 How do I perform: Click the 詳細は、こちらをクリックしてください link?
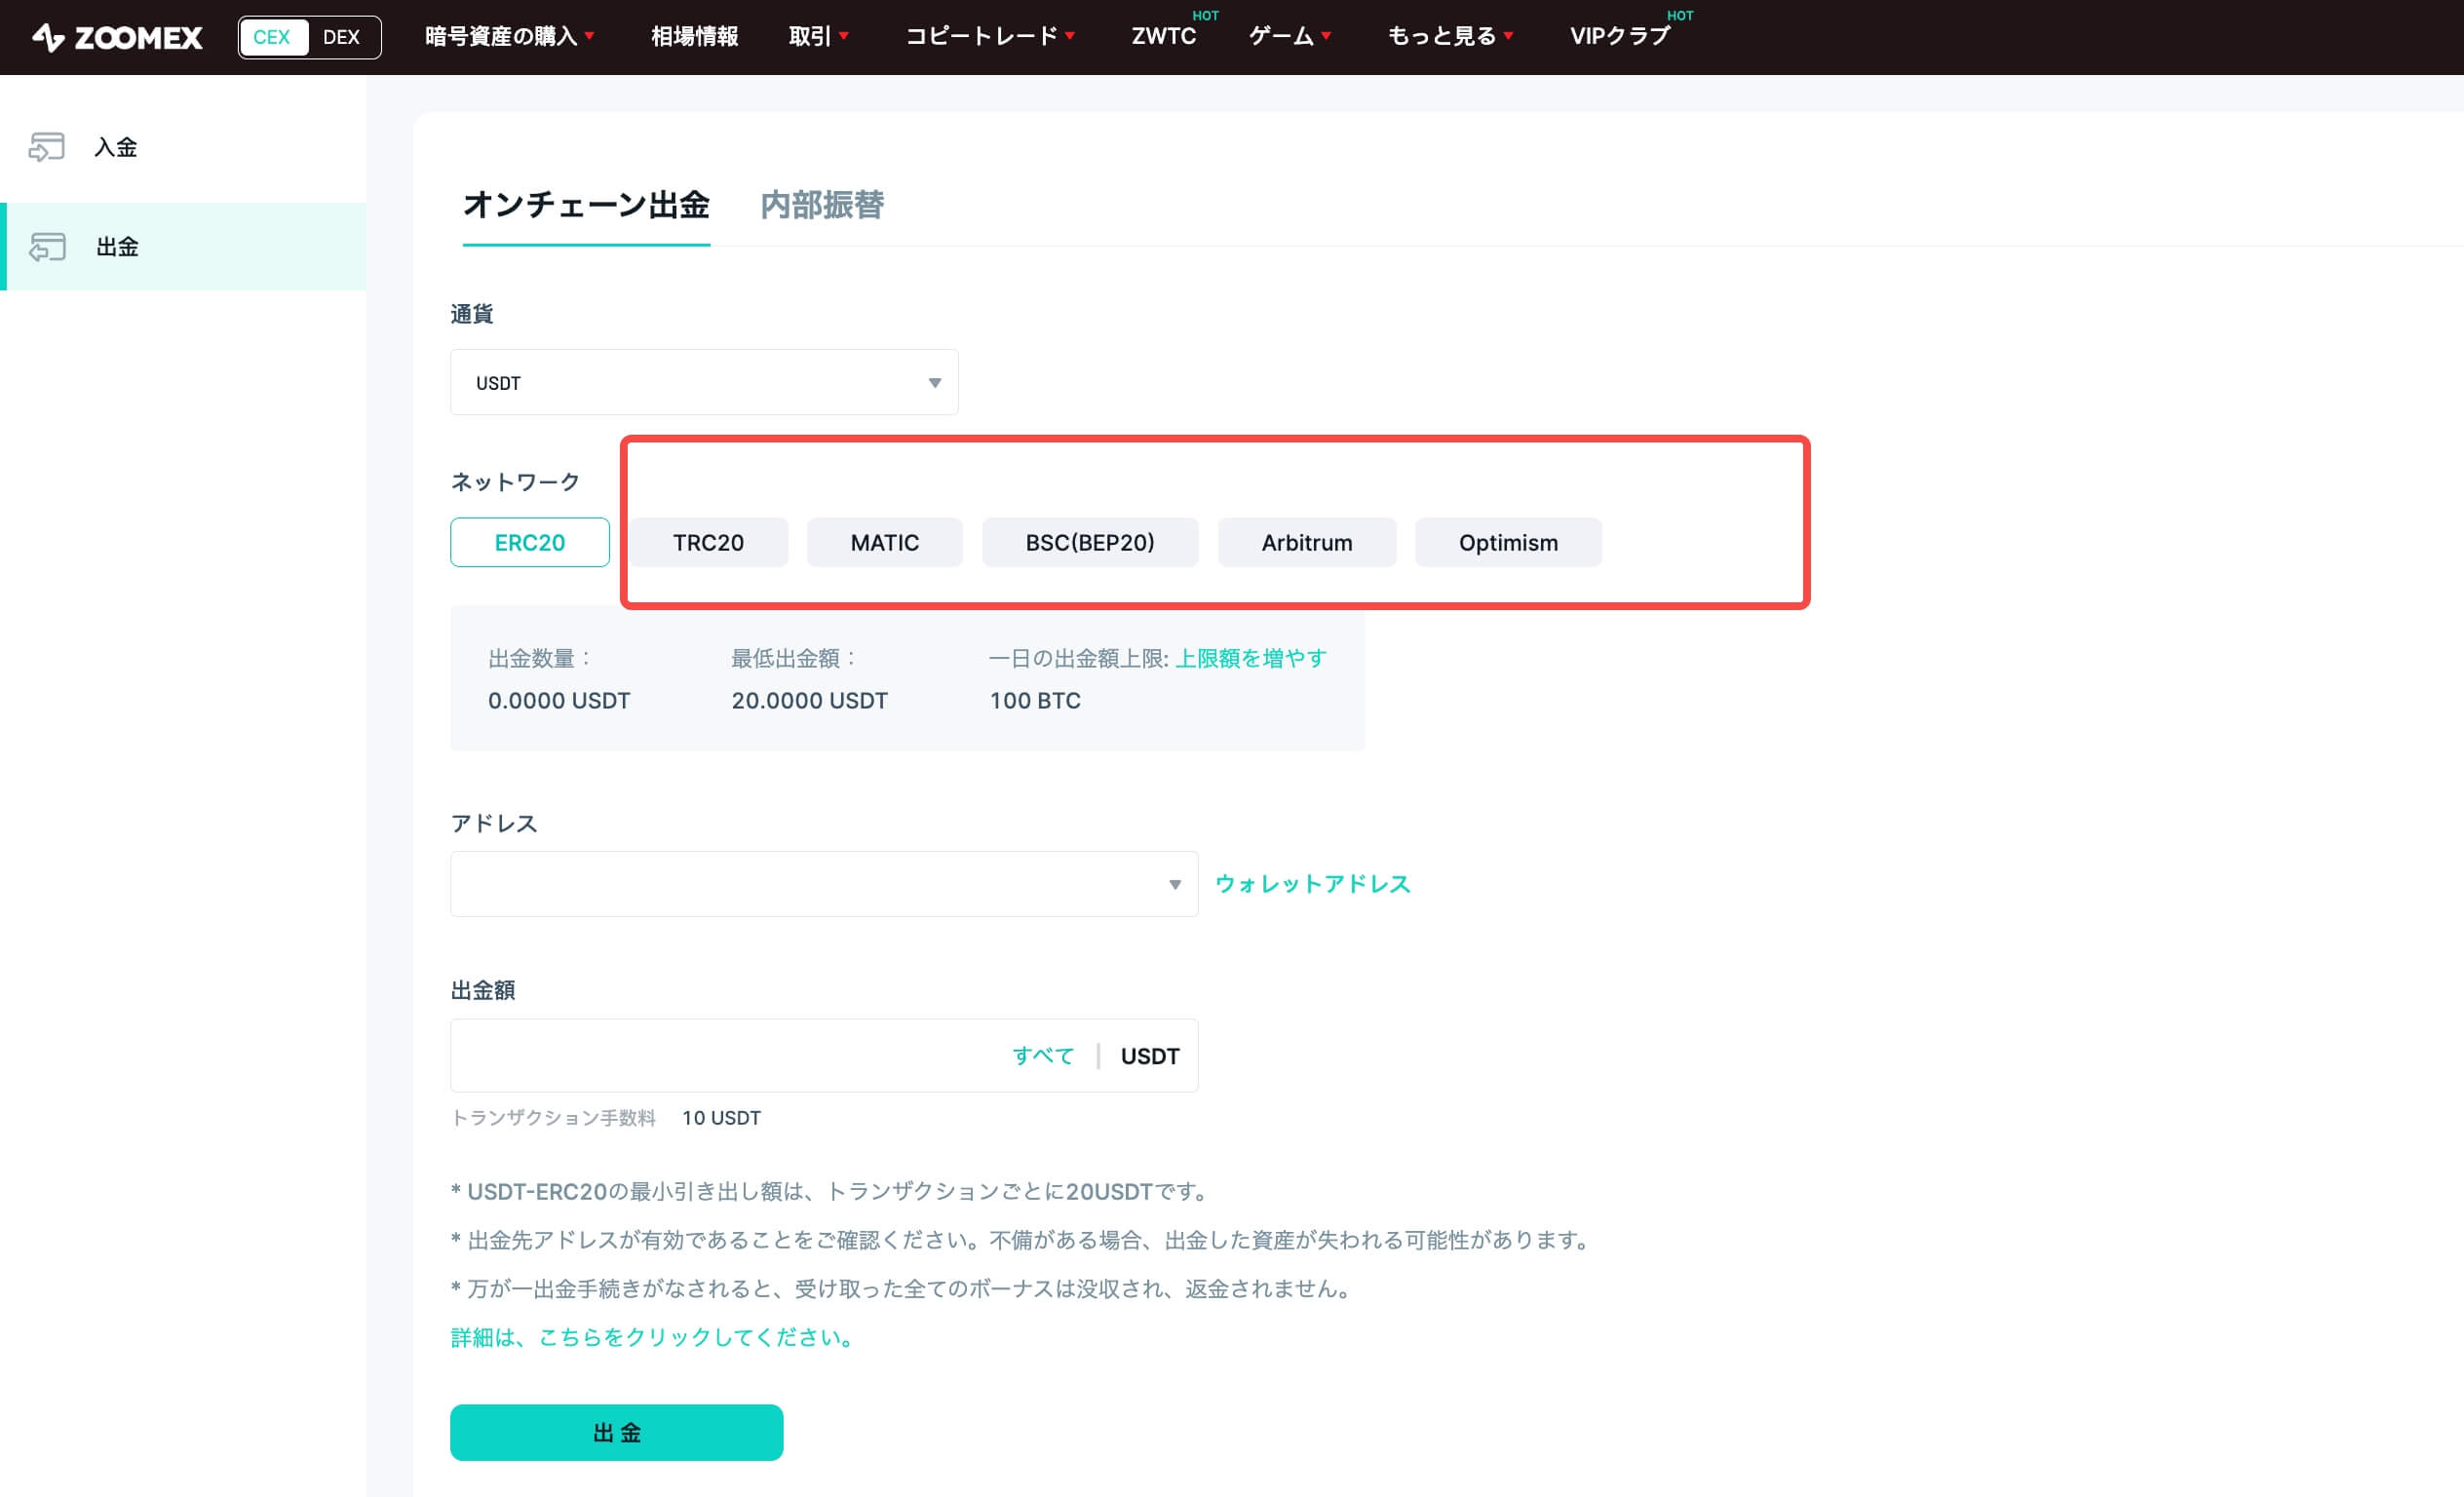tap(652, 1337)
